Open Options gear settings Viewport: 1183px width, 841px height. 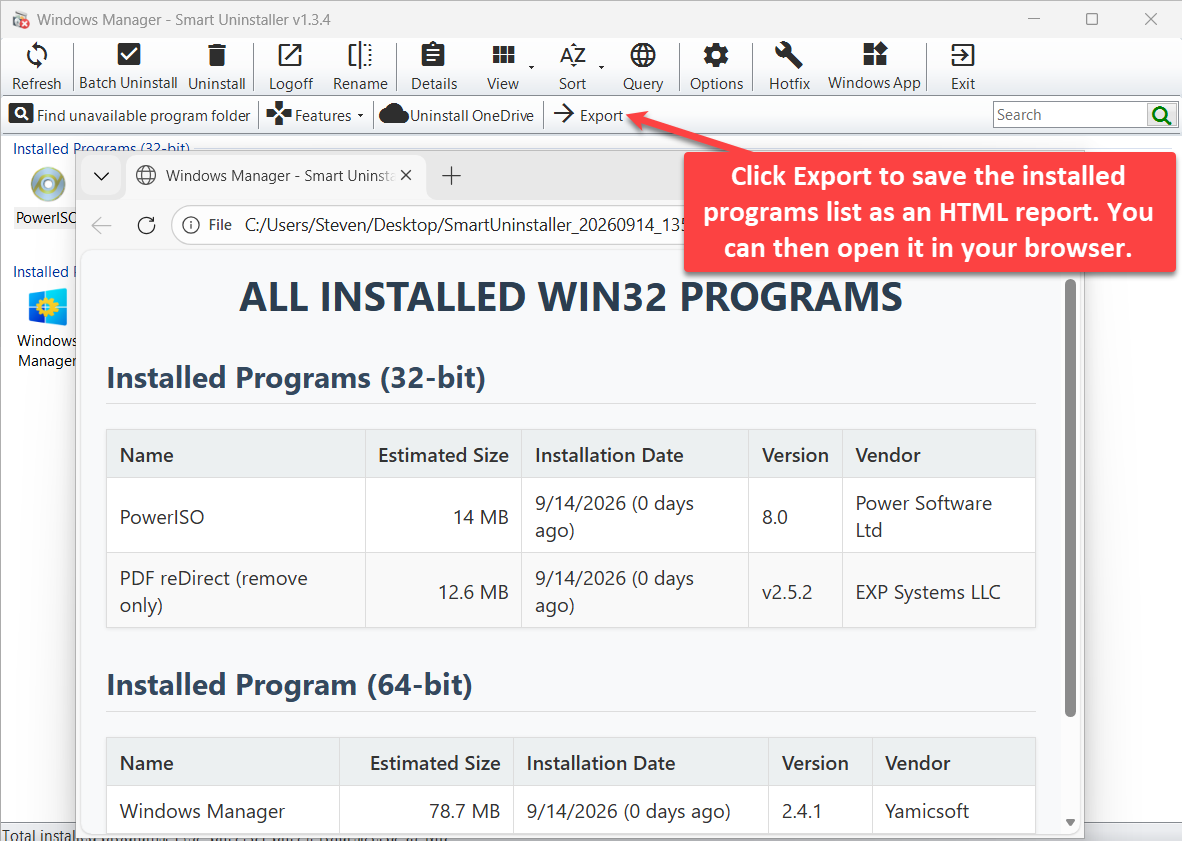click(x=716, y=66)
